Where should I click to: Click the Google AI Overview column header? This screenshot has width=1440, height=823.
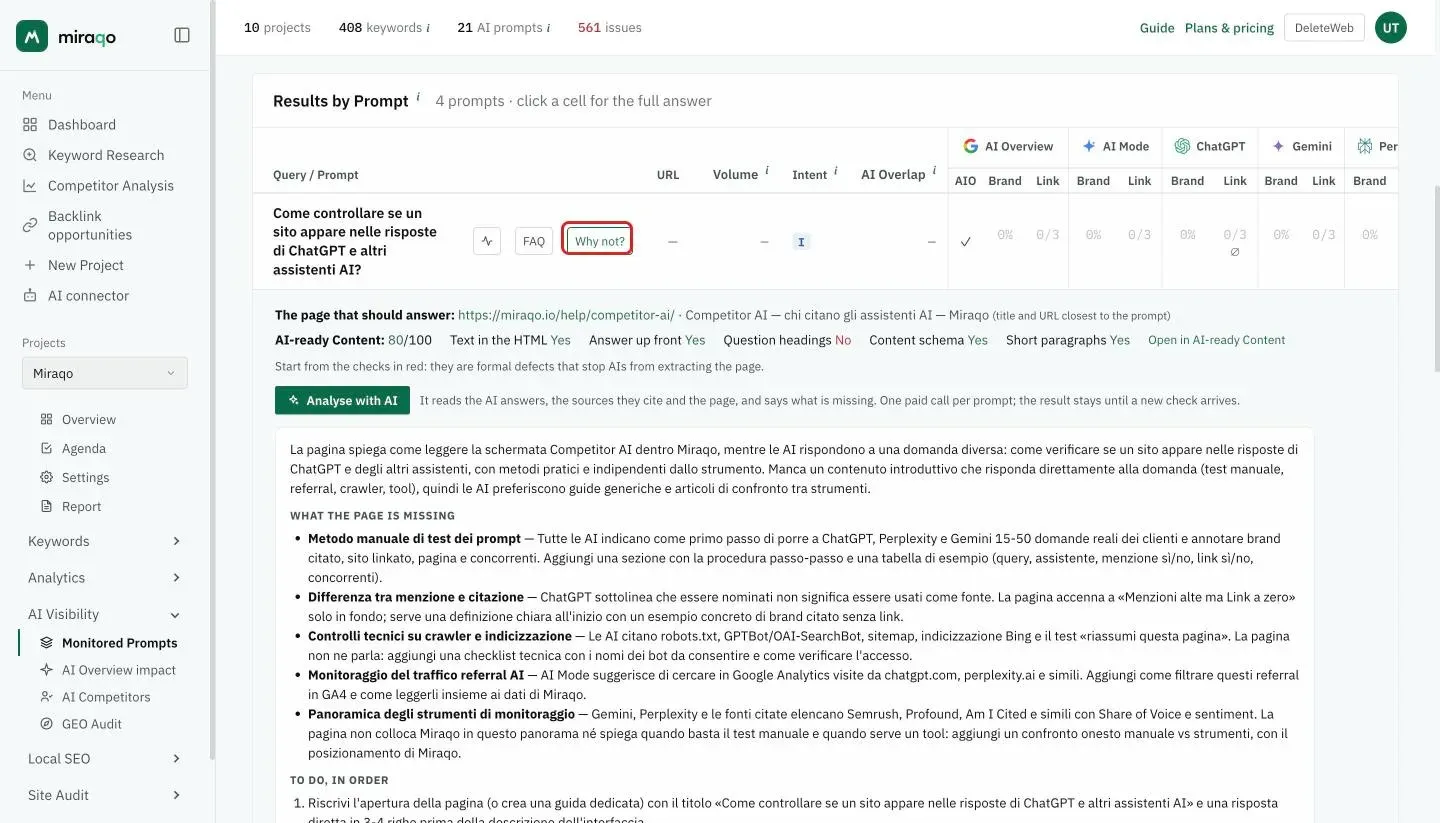[x=1008, y=146]
